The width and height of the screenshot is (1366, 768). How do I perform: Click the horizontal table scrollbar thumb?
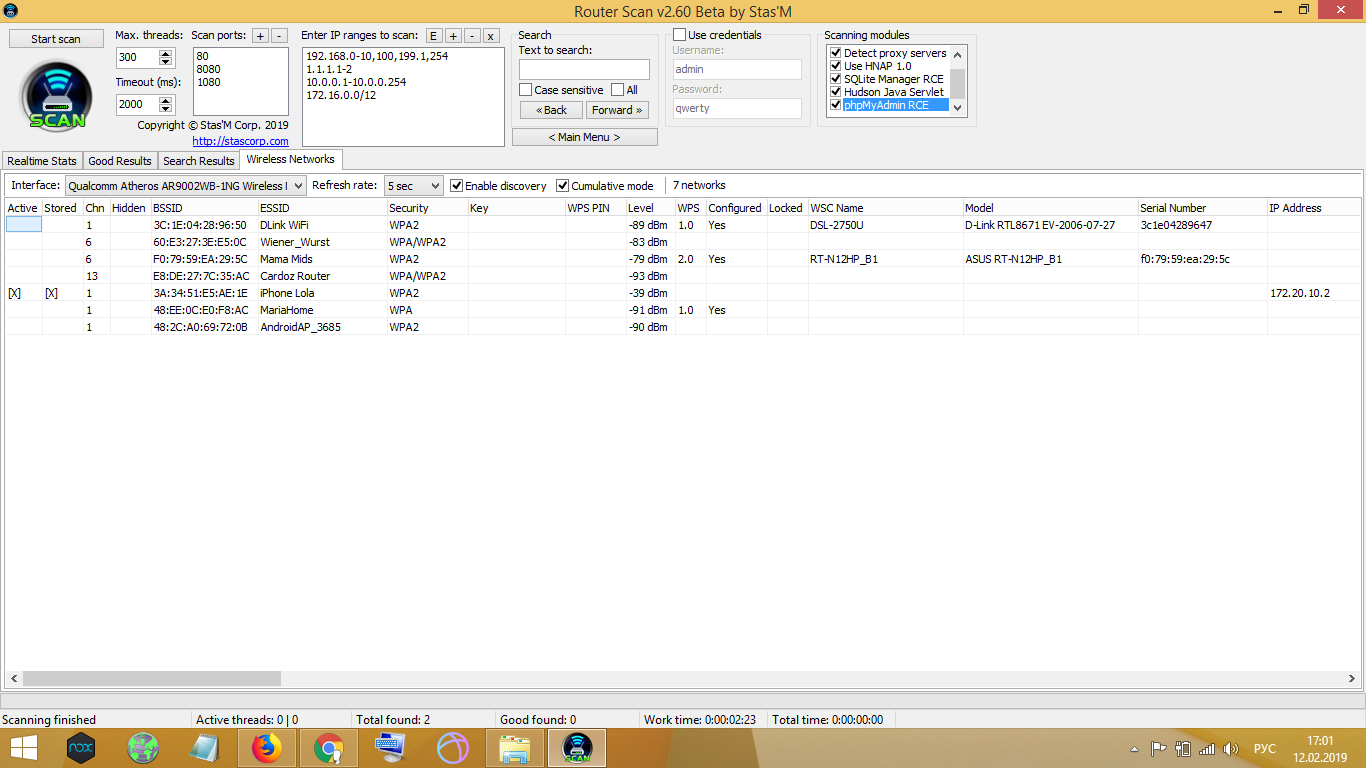tap(152, 678)
